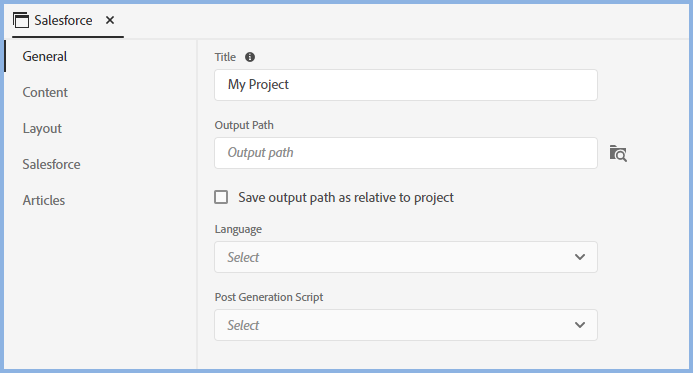Screen dimensions: 693x373
Task: Open the Language dropdown
Action: coord(406,257)
